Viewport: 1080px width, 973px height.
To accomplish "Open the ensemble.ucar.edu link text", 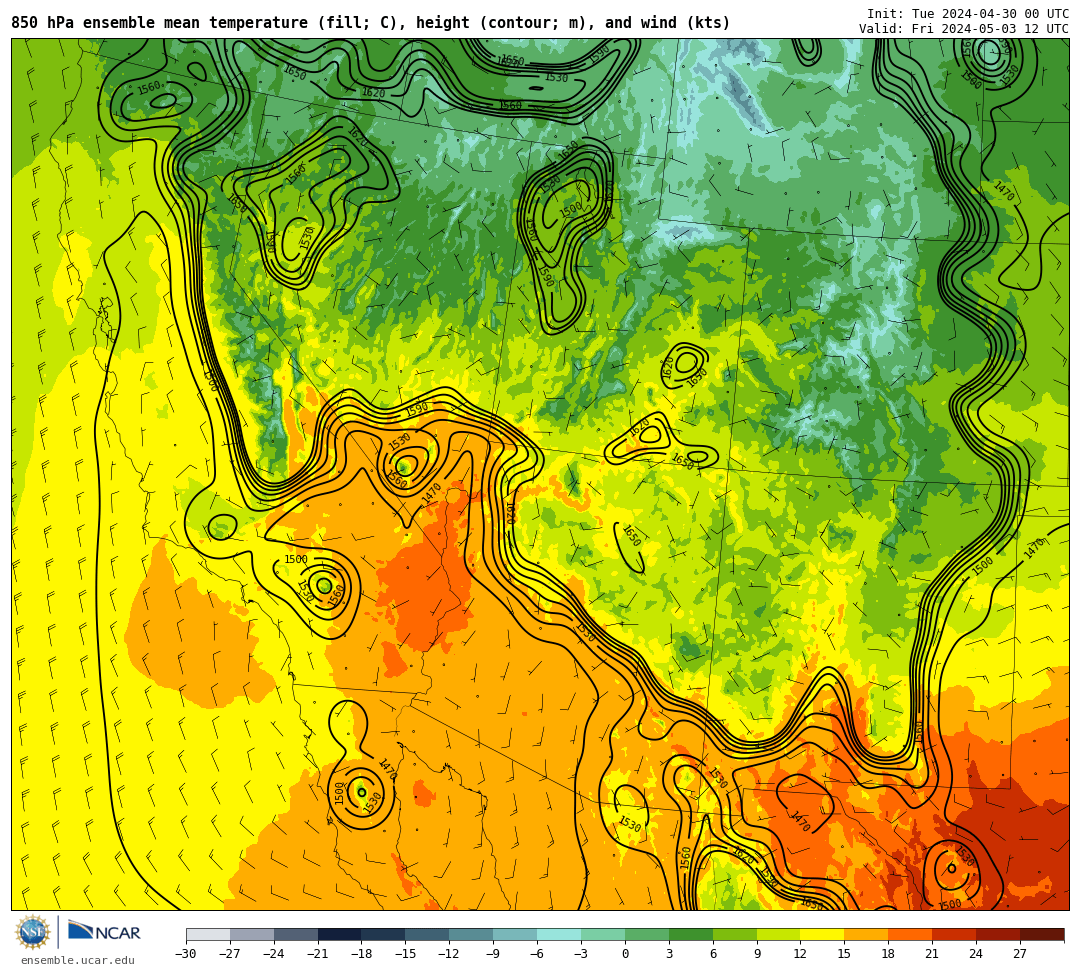I will tap(77, 960).
